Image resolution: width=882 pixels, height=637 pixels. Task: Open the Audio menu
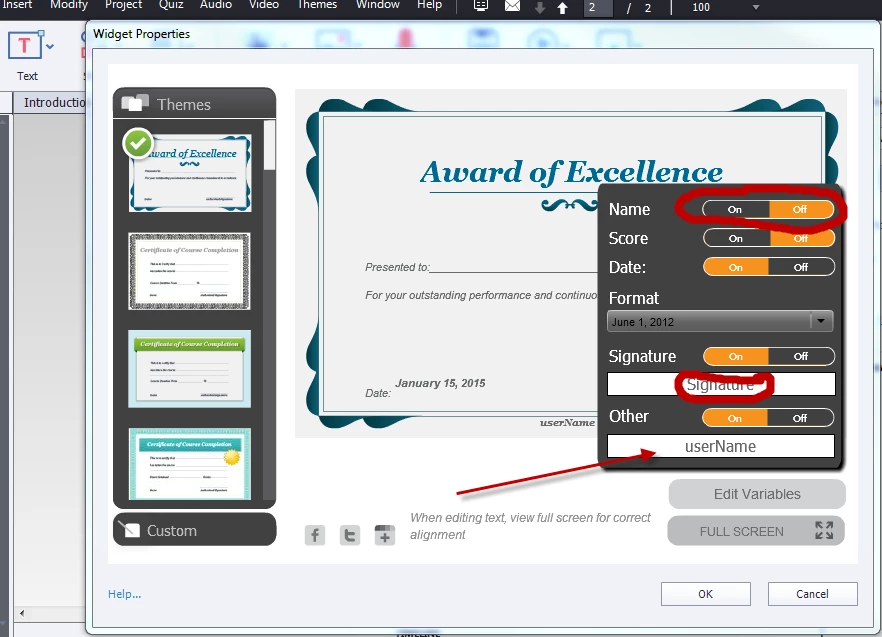tap(216, 5)
